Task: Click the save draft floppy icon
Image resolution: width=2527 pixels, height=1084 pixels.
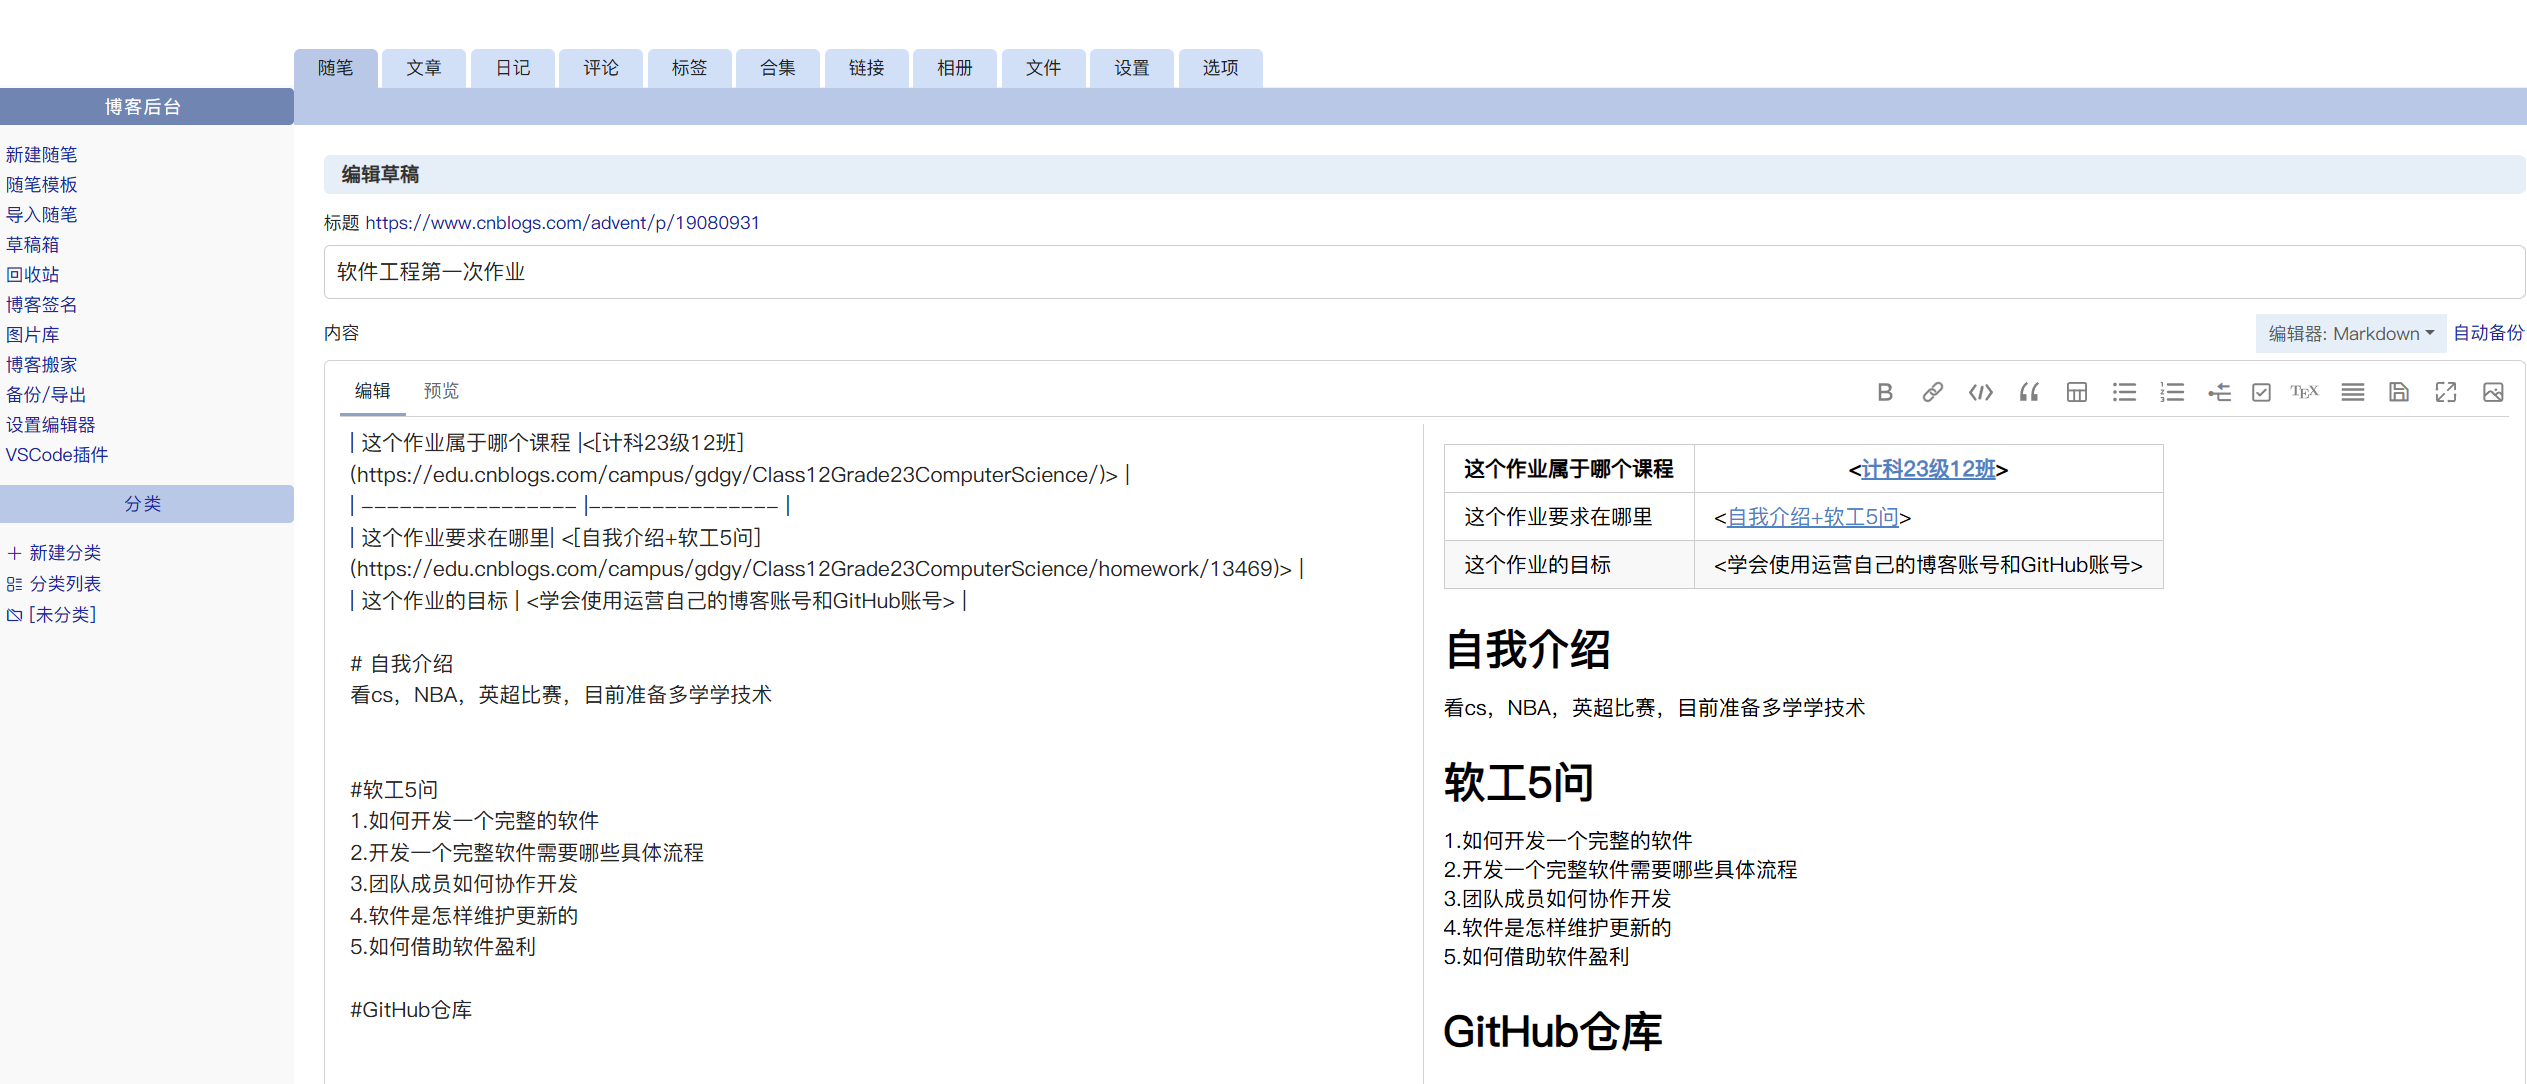Action: pos(2398,392)
